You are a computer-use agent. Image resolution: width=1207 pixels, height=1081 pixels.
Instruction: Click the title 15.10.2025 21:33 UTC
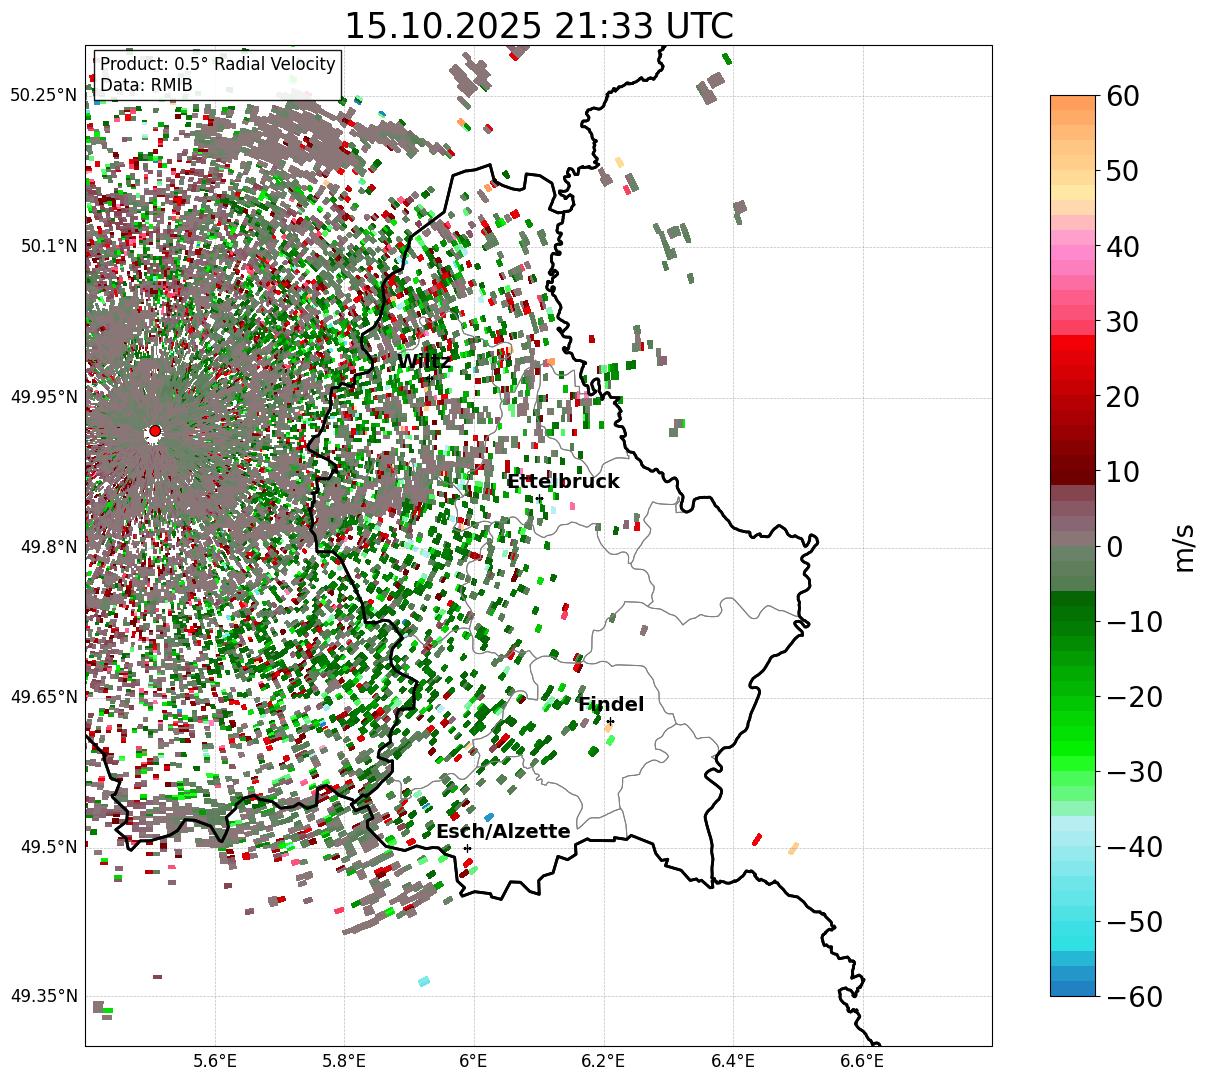[x=538, y=25]
